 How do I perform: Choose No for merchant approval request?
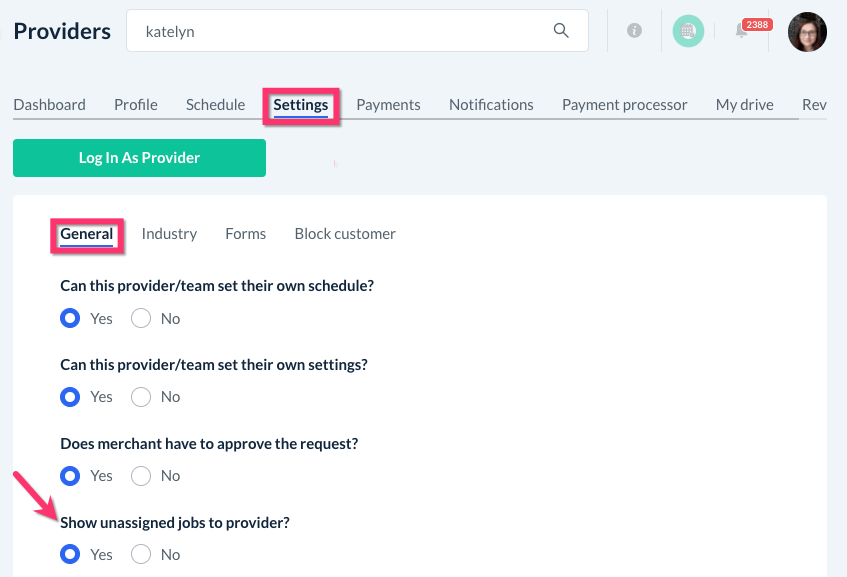(141, 476)
